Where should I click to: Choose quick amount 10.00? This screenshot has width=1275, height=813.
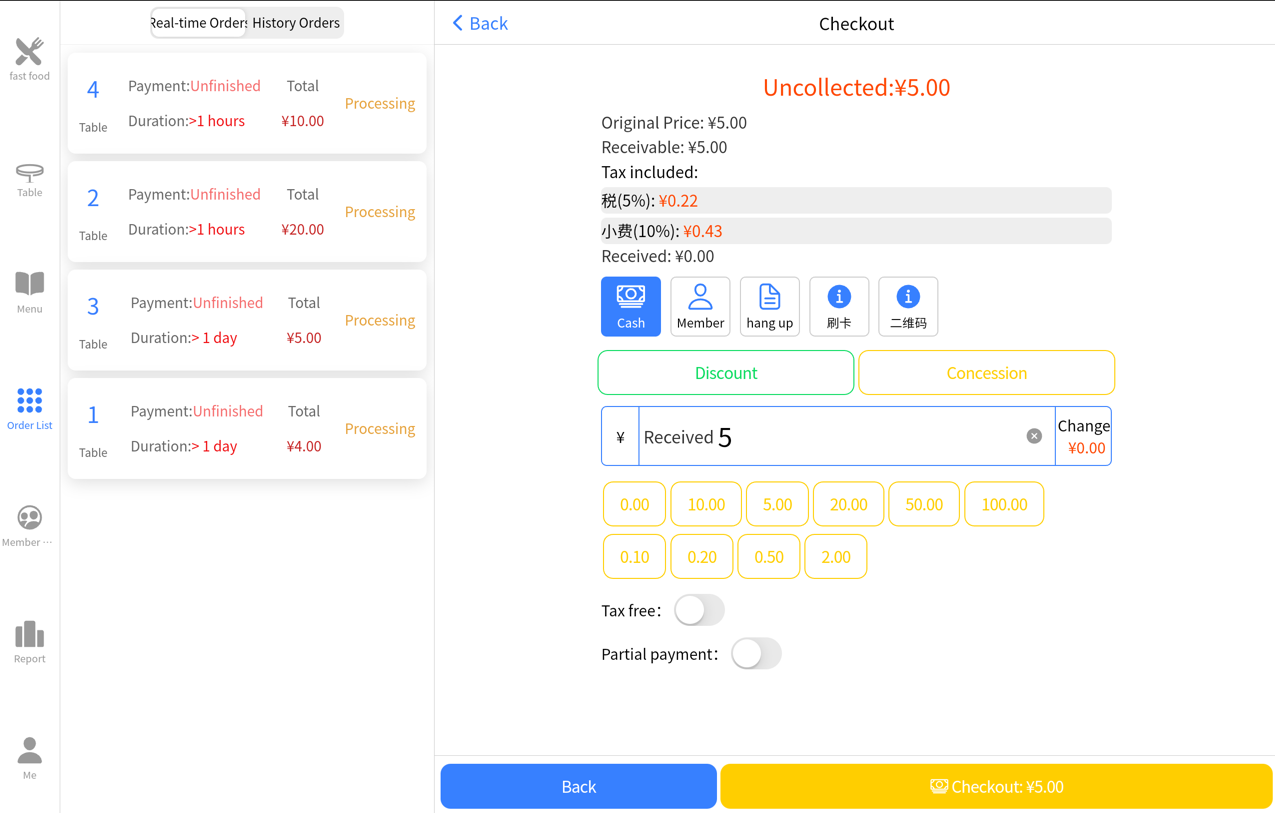tap(706, 504)
